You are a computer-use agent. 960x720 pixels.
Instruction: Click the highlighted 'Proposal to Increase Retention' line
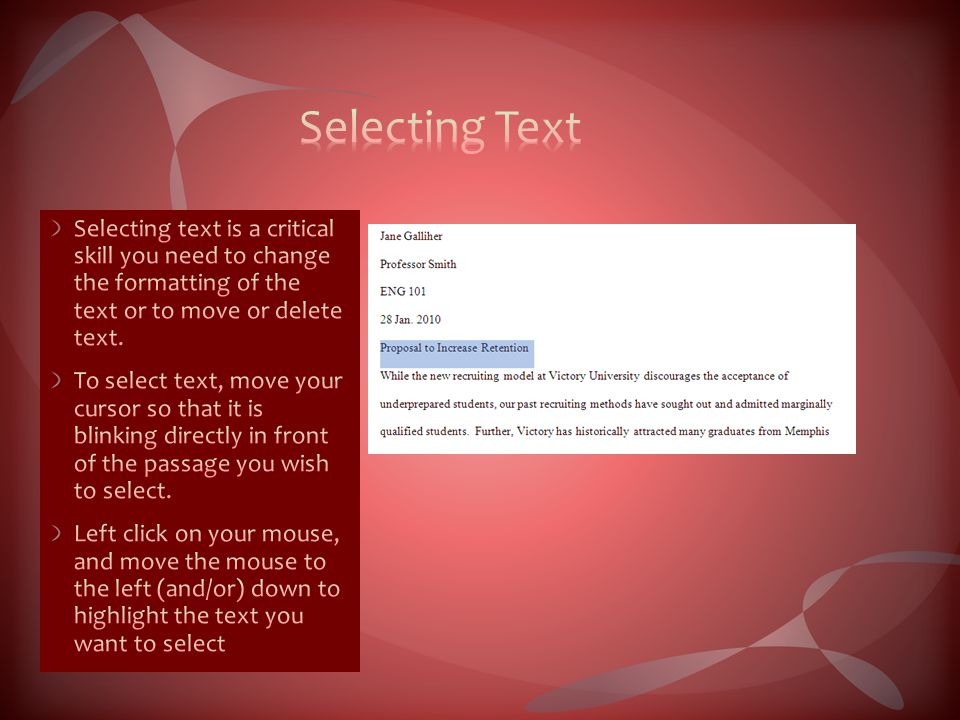[454, 348]
